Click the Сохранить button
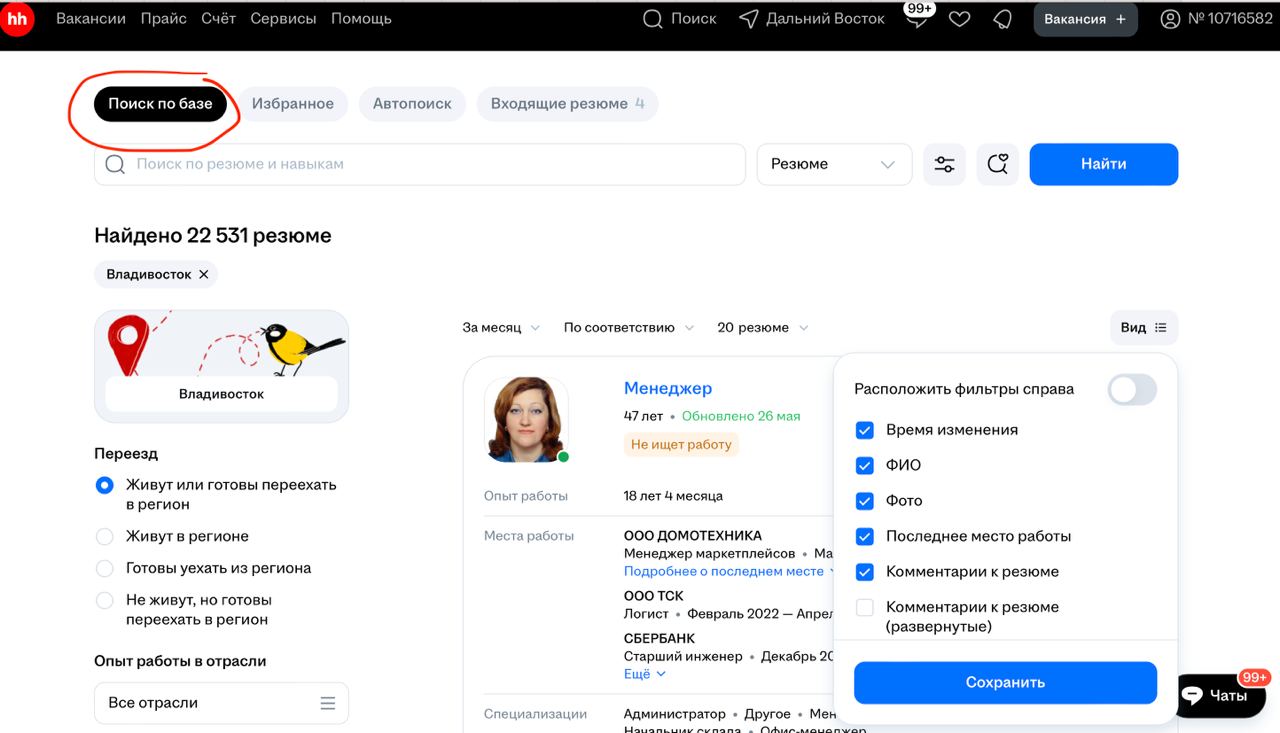The image size is (1280, 733). 1005,682
